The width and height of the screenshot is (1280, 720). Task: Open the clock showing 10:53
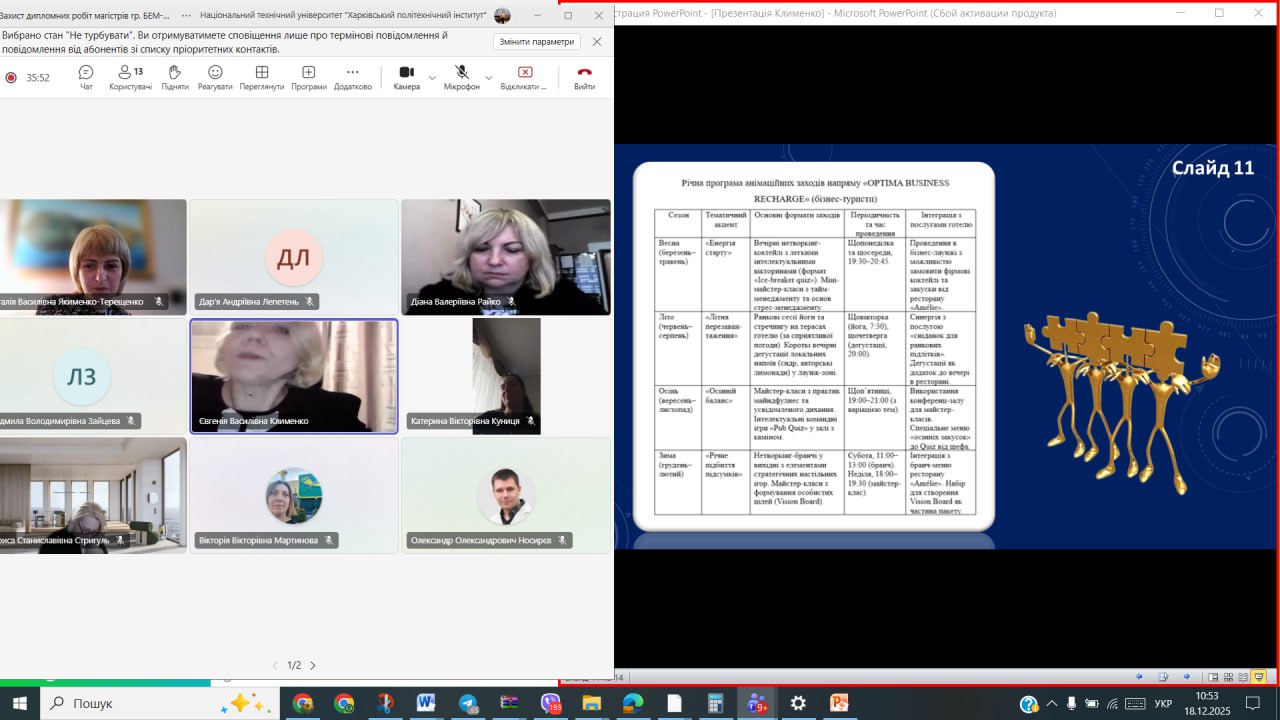(x=1208, y=703)
